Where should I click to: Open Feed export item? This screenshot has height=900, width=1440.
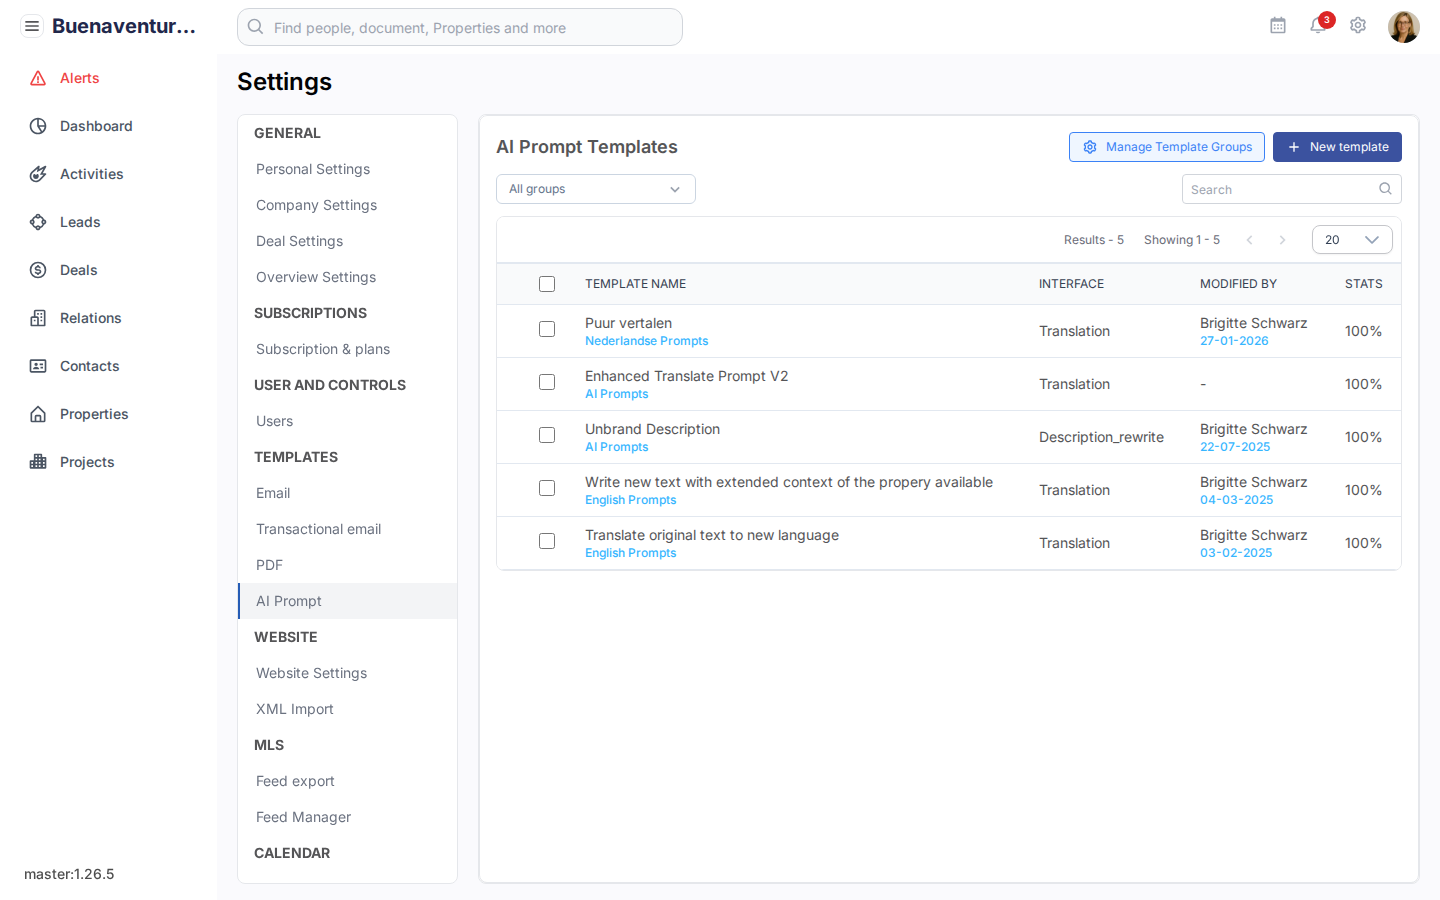(x=347, y=781)
